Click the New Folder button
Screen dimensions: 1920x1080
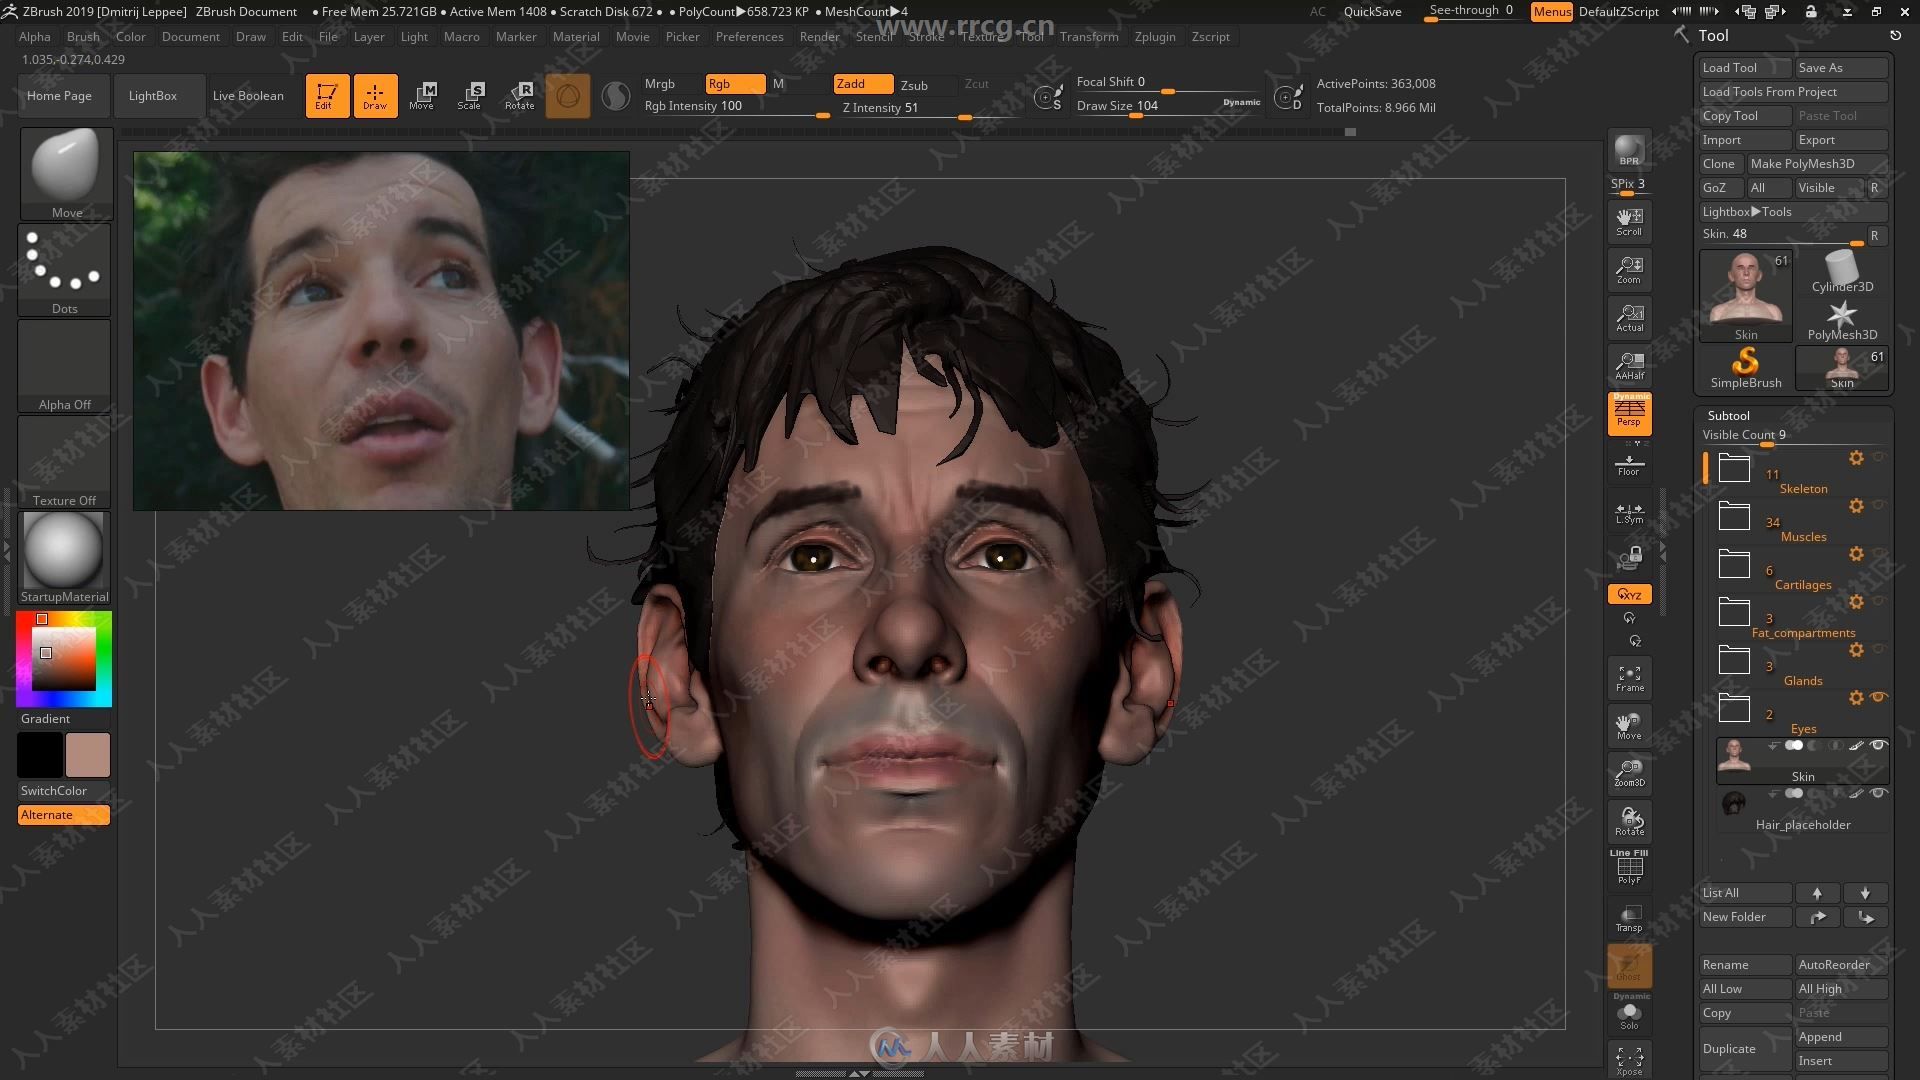point(1745,917)
